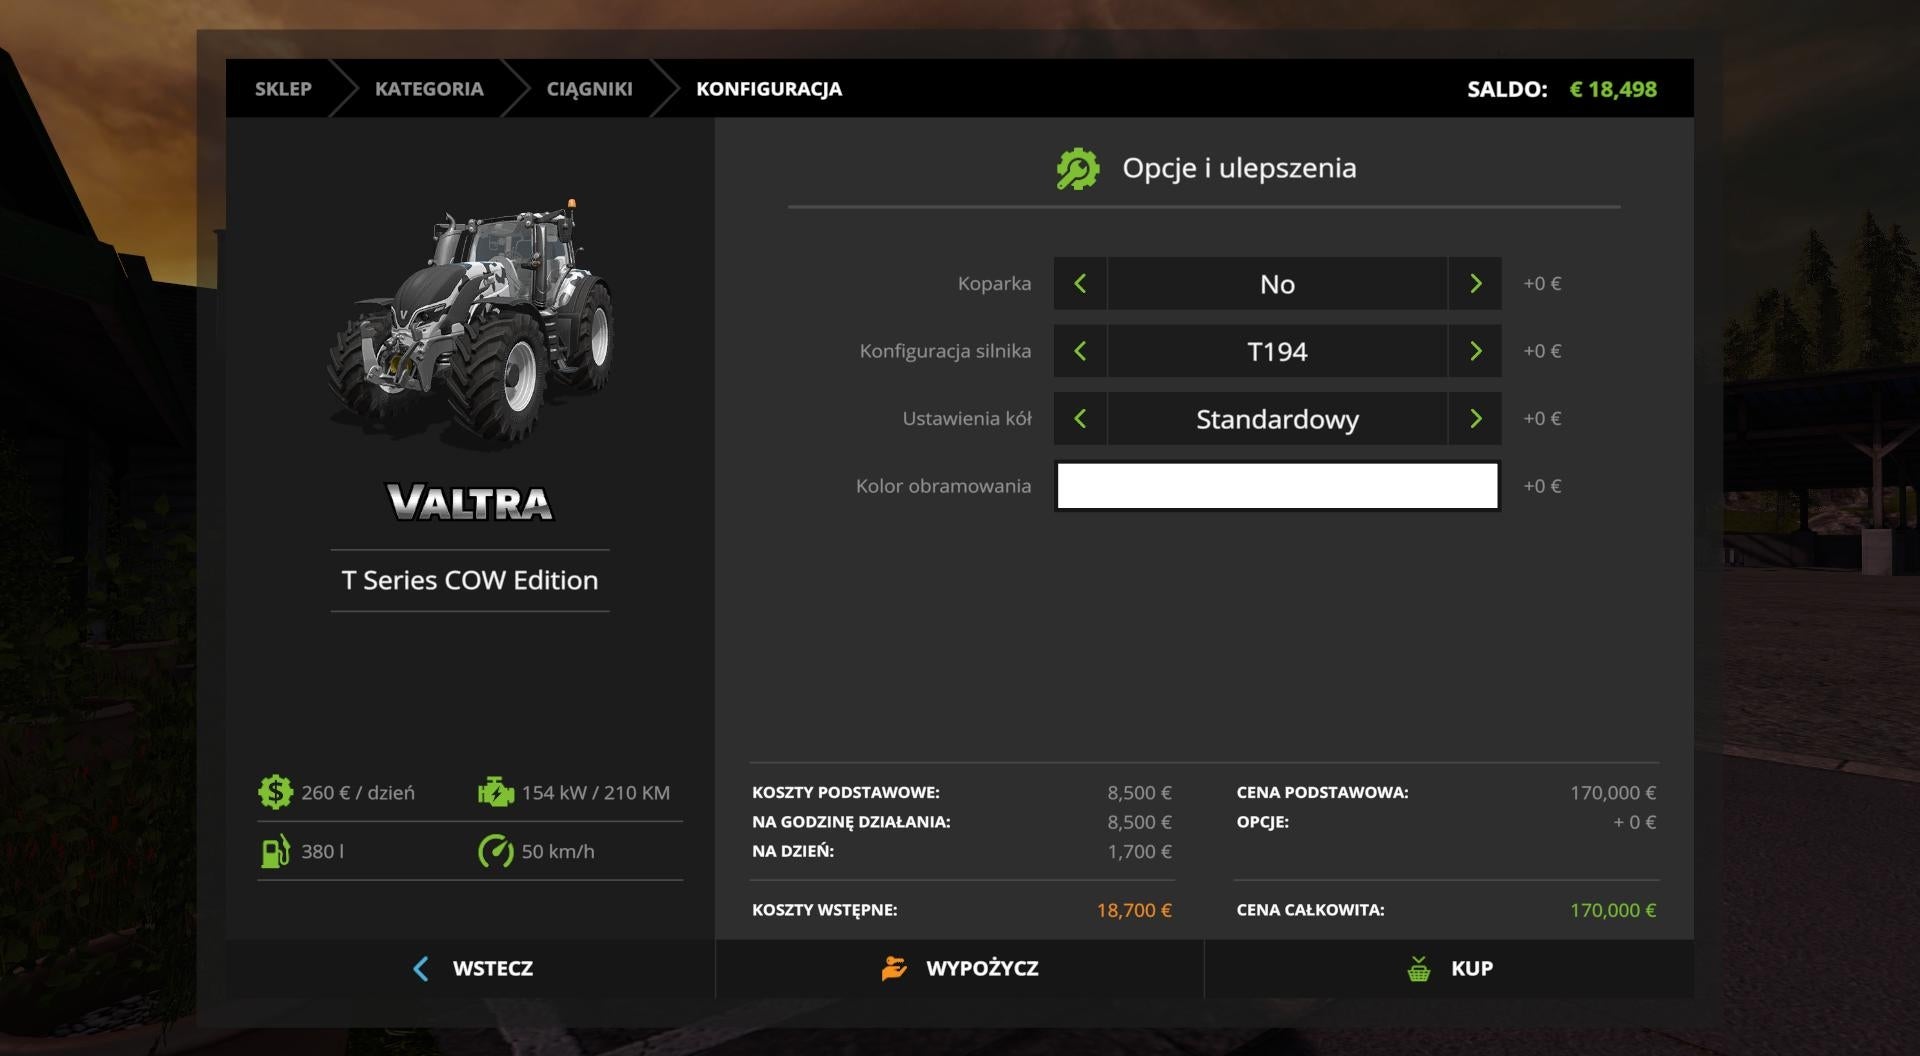
Task: Click the Konfiguracja silnika label
Action: point(945,351)
